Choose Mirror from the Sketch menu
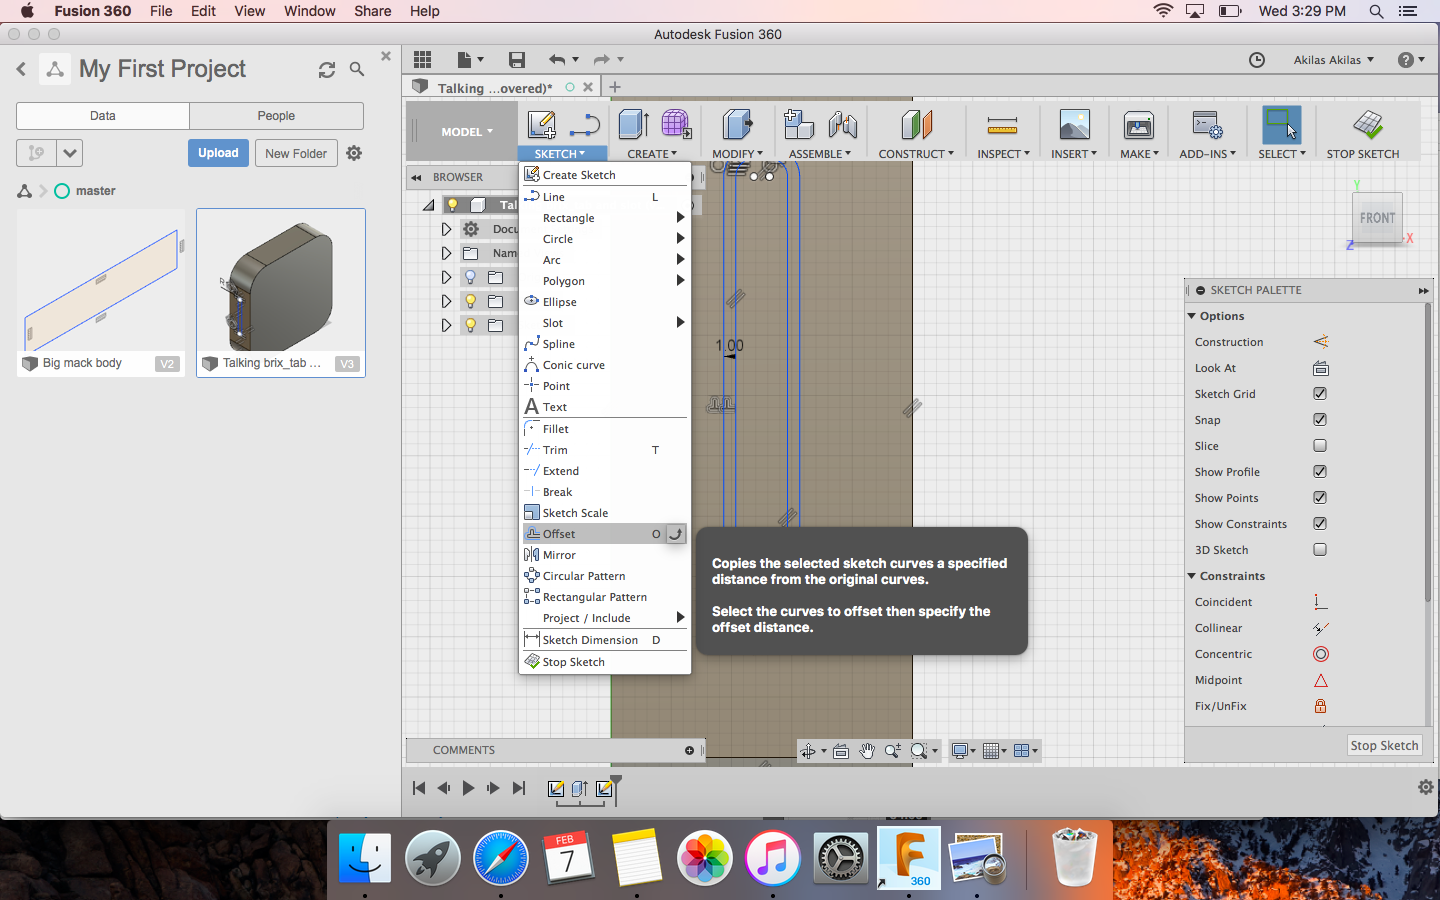1440x900 pixels. coord(559,555)
